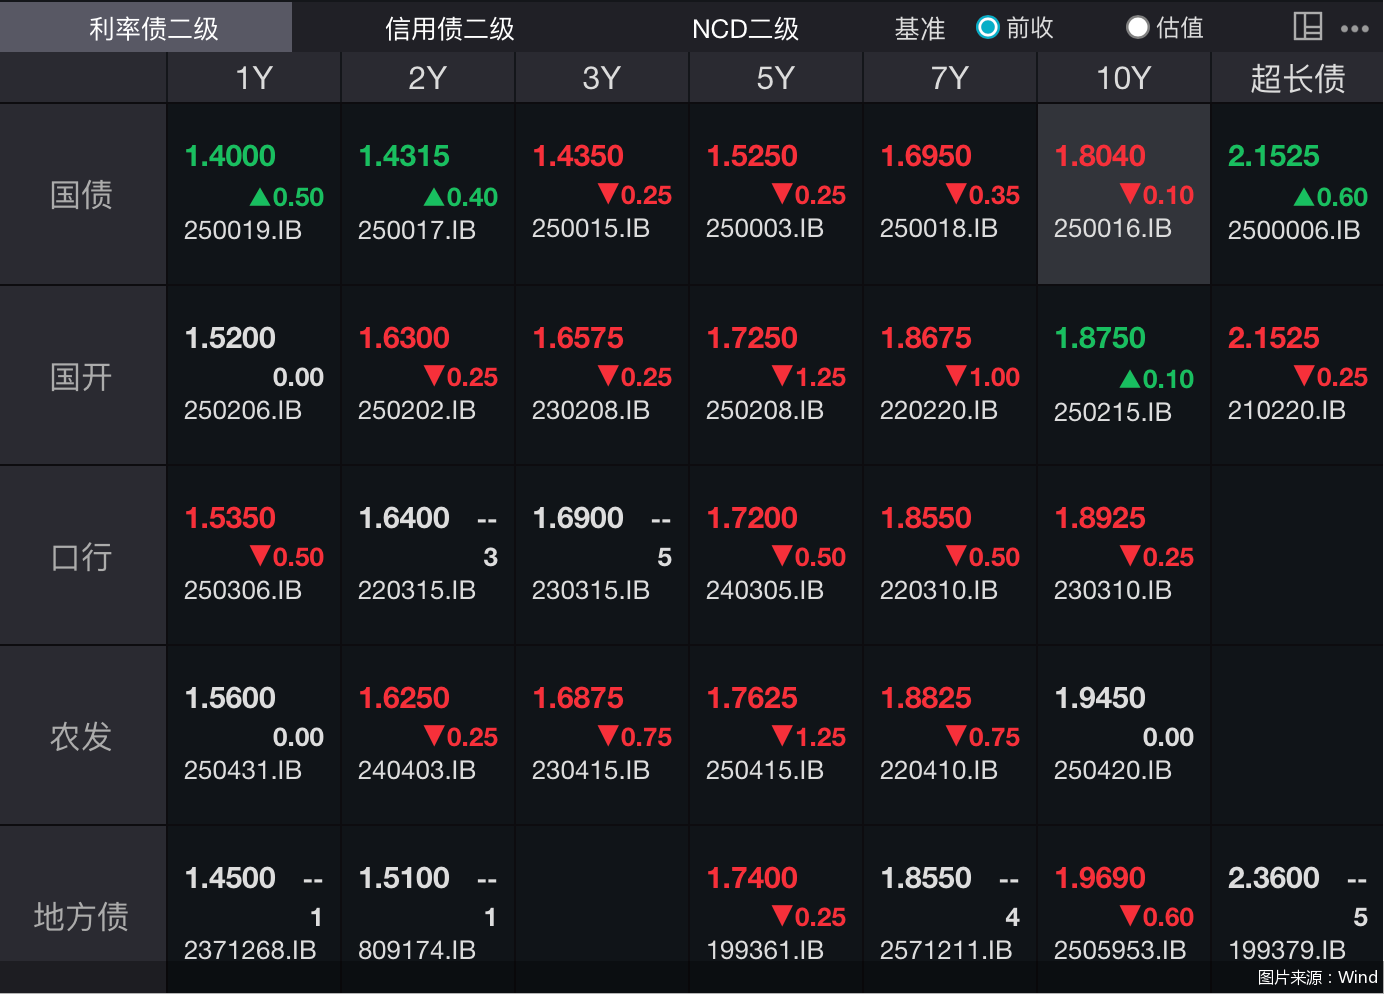1384x994 pixels.
Task: Open the NCD二级 tab
Action: (745, 28)
